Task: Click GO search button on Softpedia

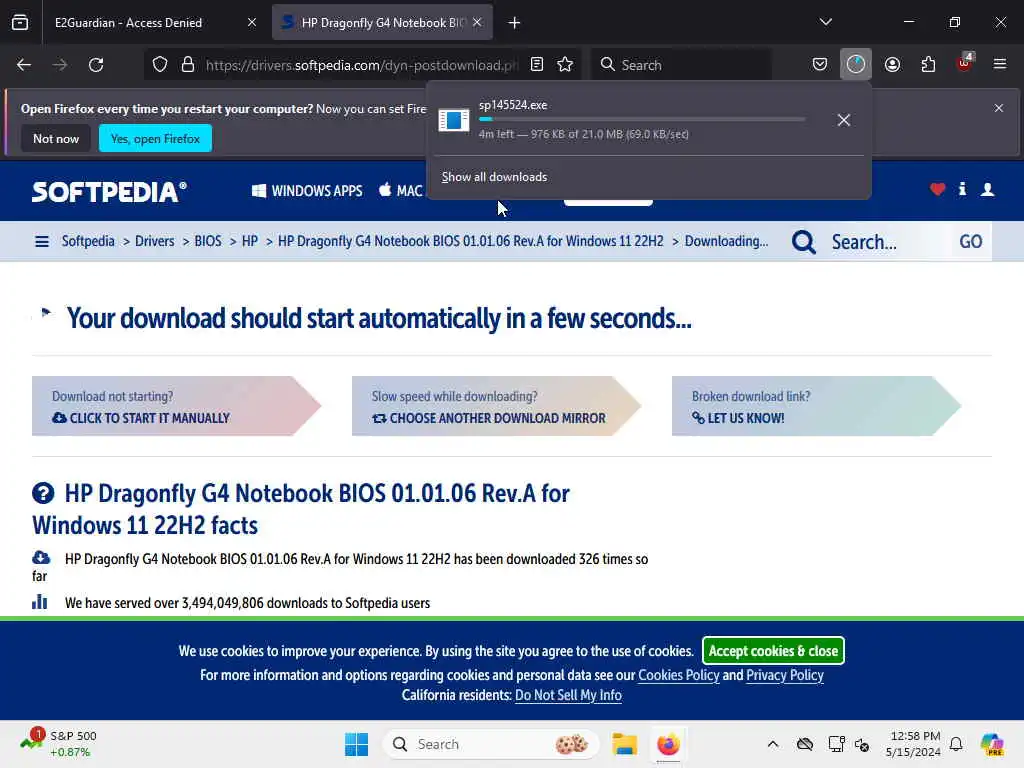Action: 970,242
